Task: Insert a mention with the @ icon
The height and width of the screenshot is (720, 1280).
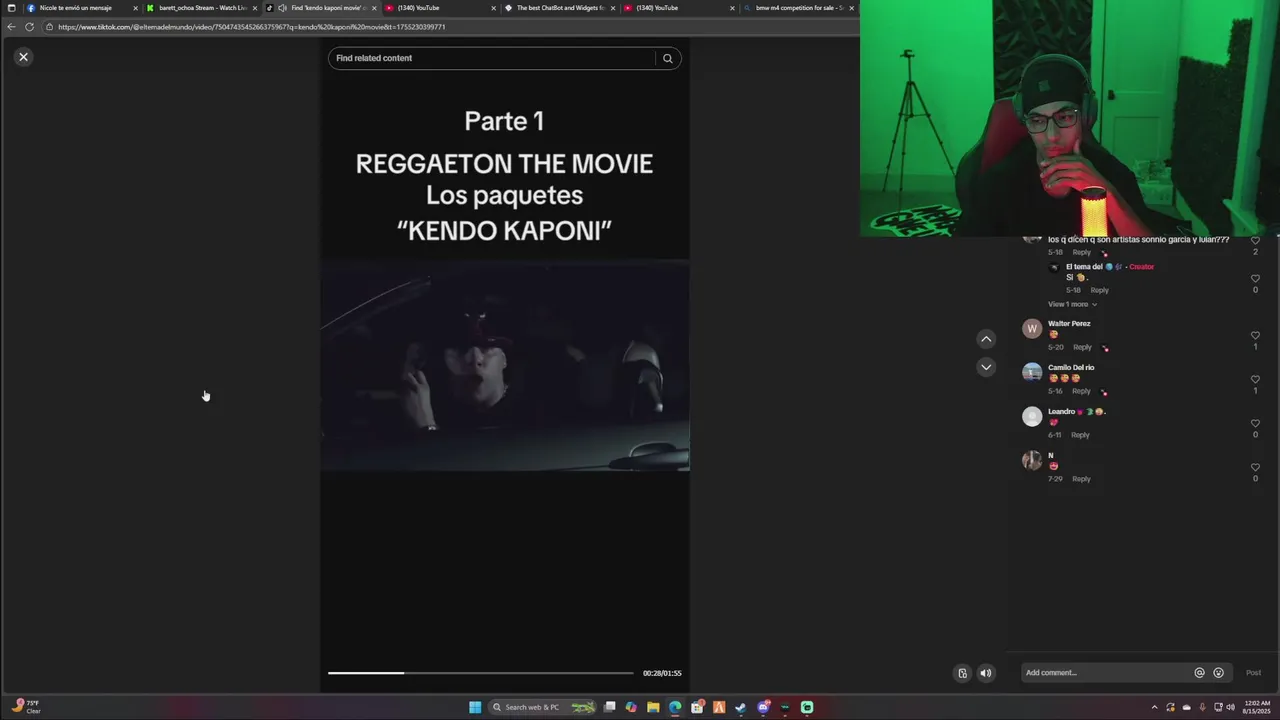Action: pyautogui.click(x=1199, y=673)
